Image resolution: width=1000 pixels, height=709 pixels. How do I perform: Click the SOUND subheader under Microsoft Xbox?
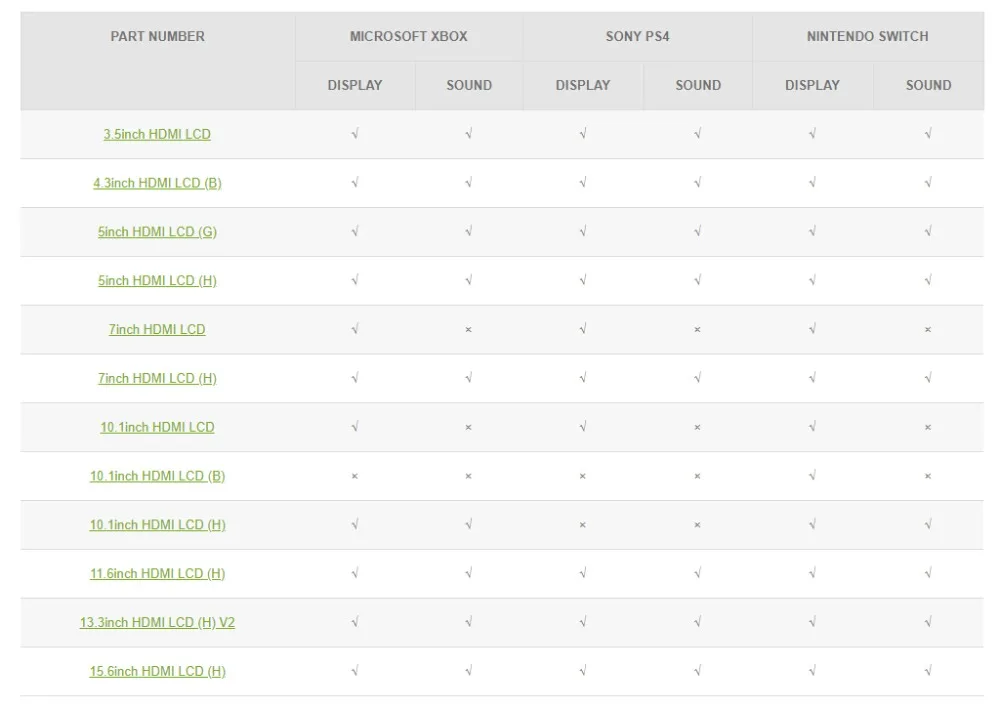[x=469, y=85]
